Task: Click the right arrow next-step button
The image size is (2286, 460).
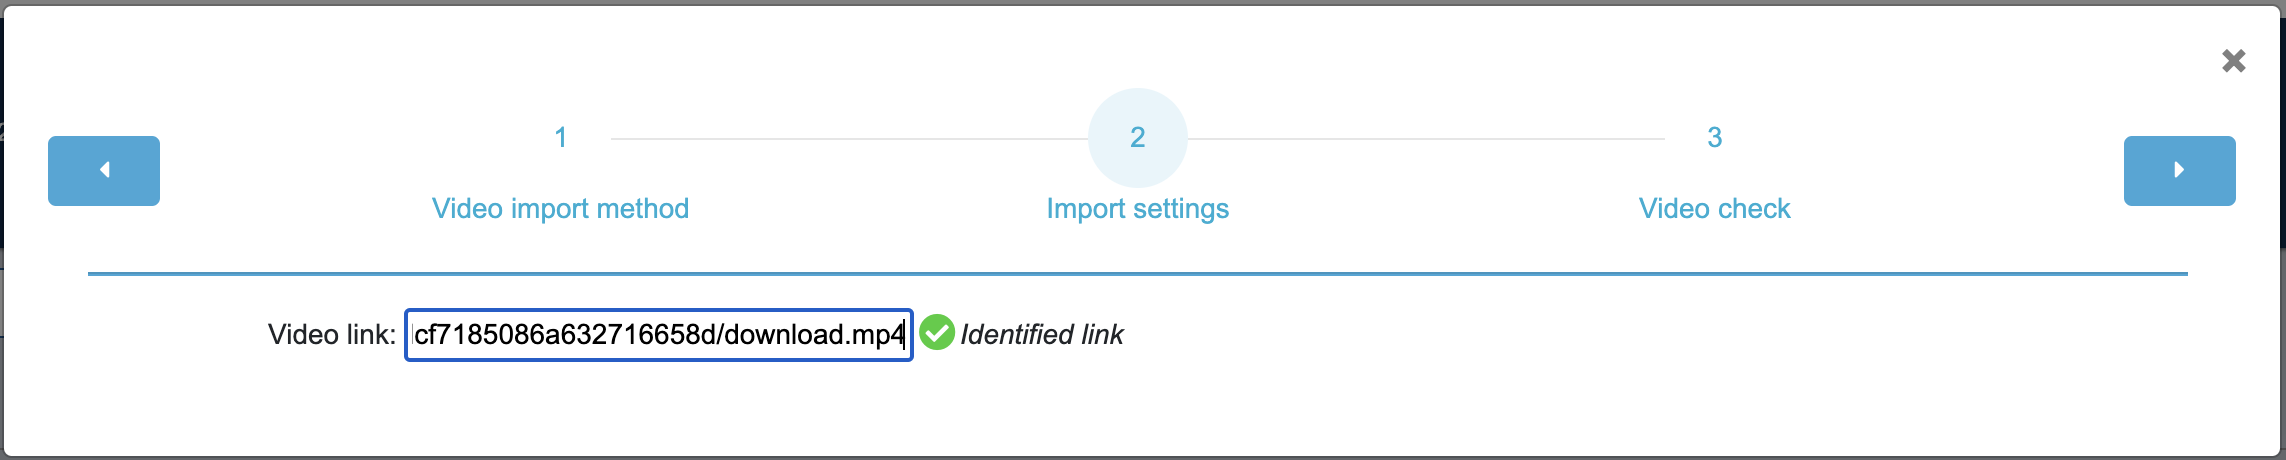Action: point(2180,171)
